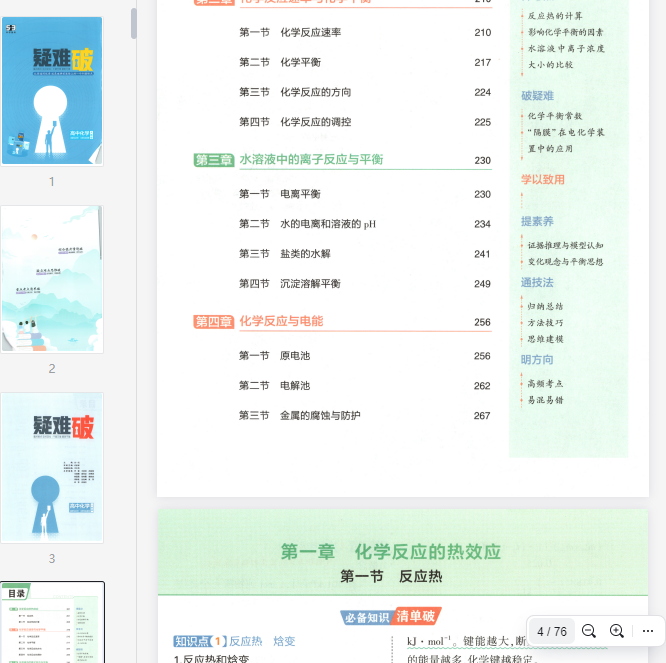Open page 1 cover thumbnail
The height and width of the screenshot is (663, 666).
click(x=52, y=91)
